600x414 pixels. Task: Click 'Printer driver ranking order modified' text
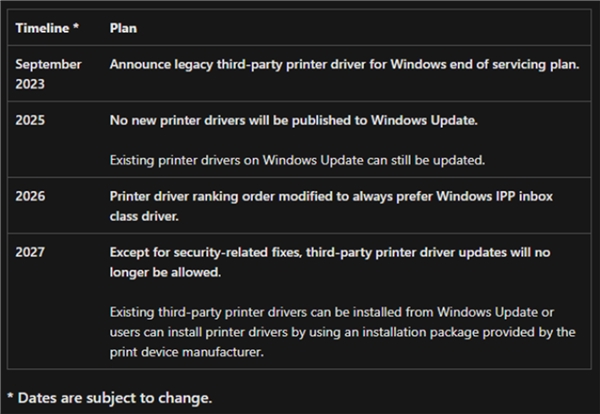point(230,196)
